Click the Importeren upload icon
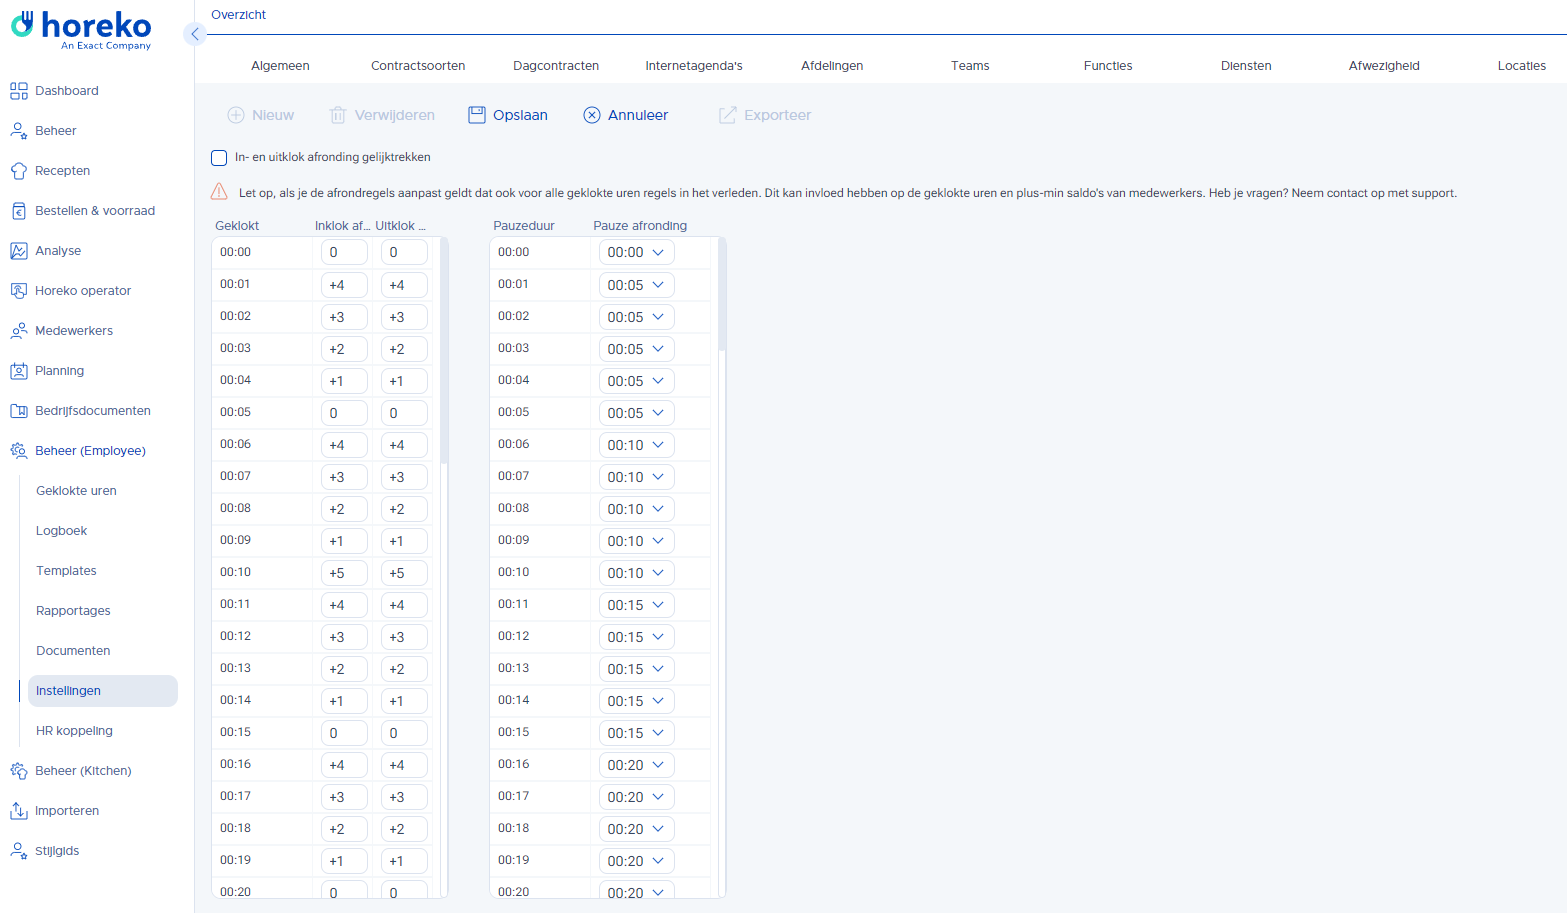The width and height of the screenshot is (1567, 913). pyautogui.click(x=19, y=811)
